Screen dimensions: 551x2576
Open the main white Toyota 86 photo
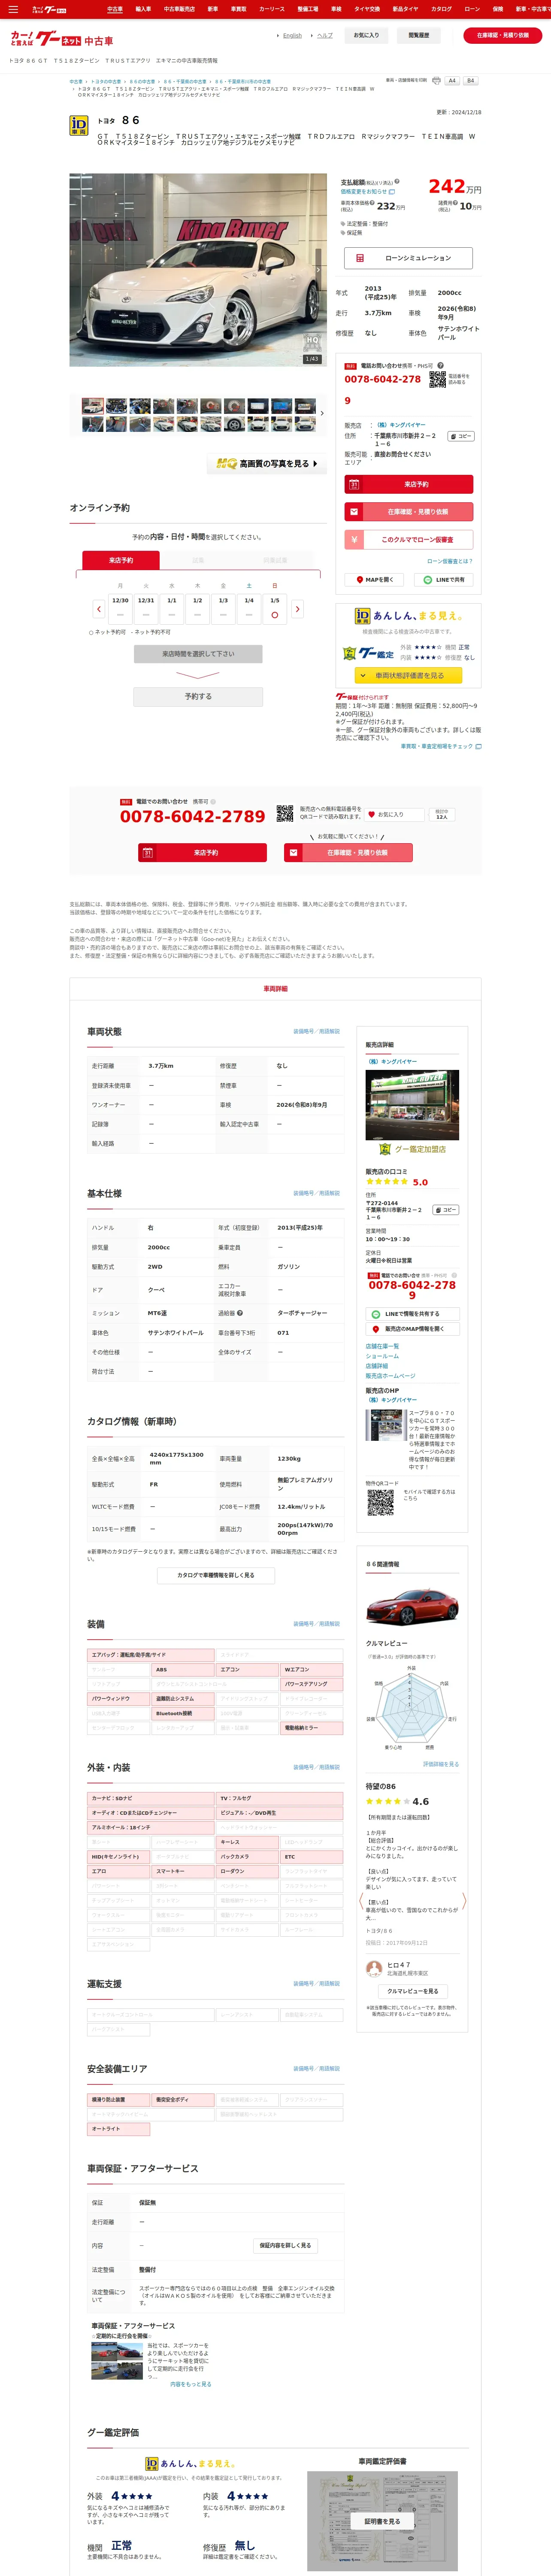tap(198, 270)
